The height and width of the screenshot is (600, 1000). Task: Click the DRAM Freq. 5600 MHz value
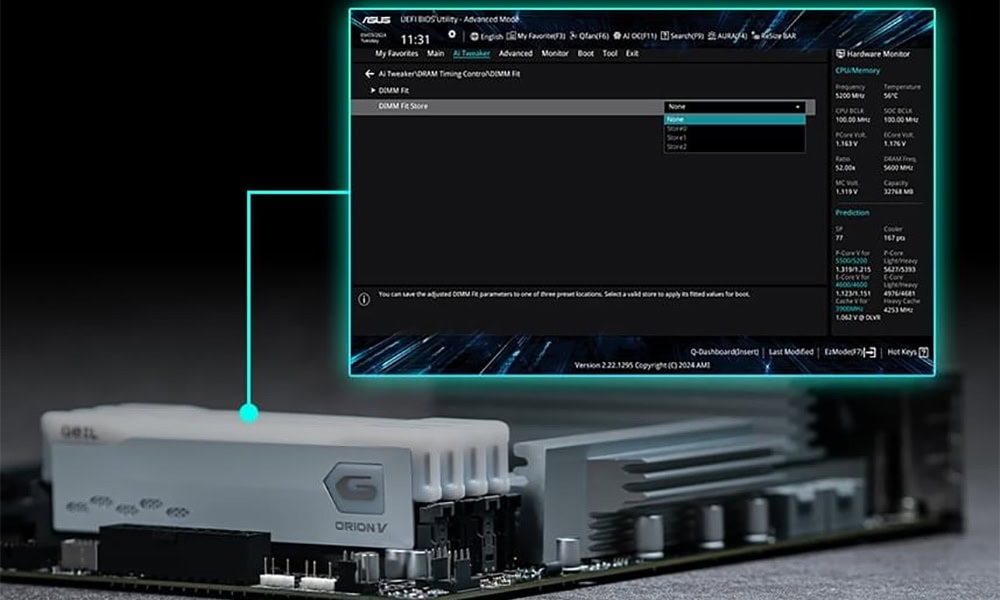pos(899,168)
